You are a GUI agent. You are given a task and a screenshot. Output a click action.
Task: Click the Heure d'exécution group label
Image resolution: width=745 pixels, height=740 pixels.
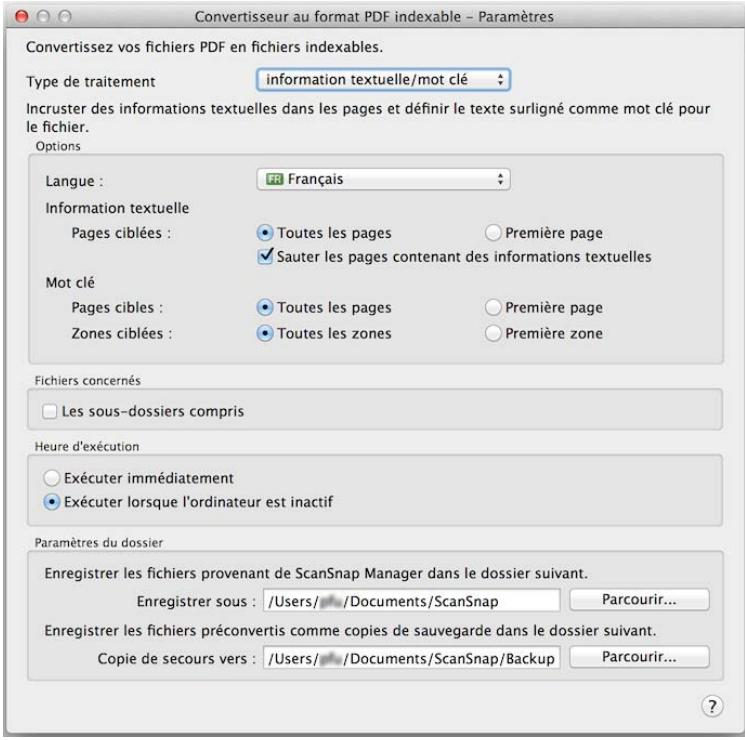(x=86, y=447)
